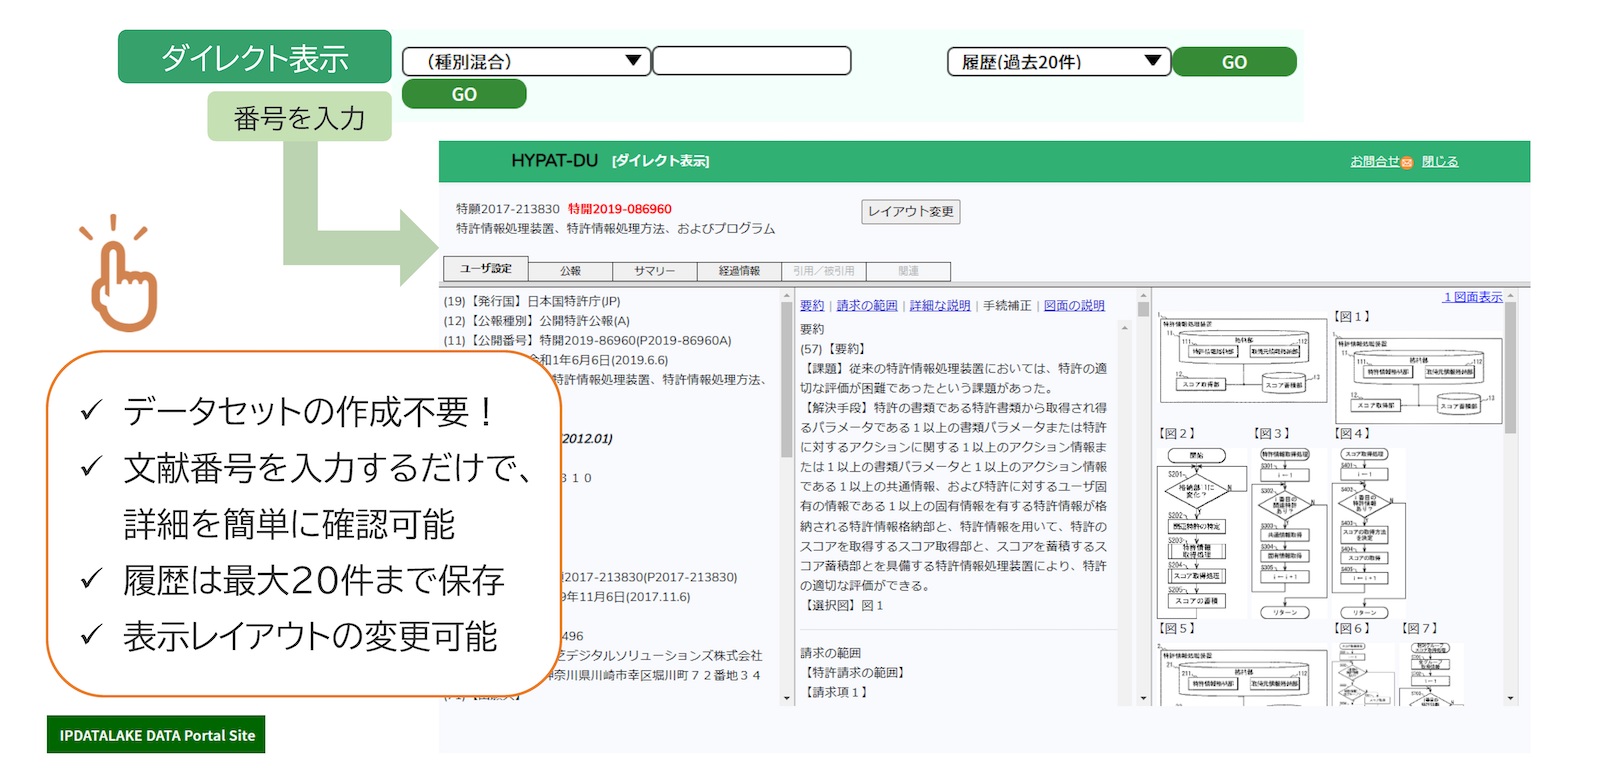Click the (19)【発行国】日本国特許庁(JP) line
This screenshot has width=1600, height=775.
[532, 301]
